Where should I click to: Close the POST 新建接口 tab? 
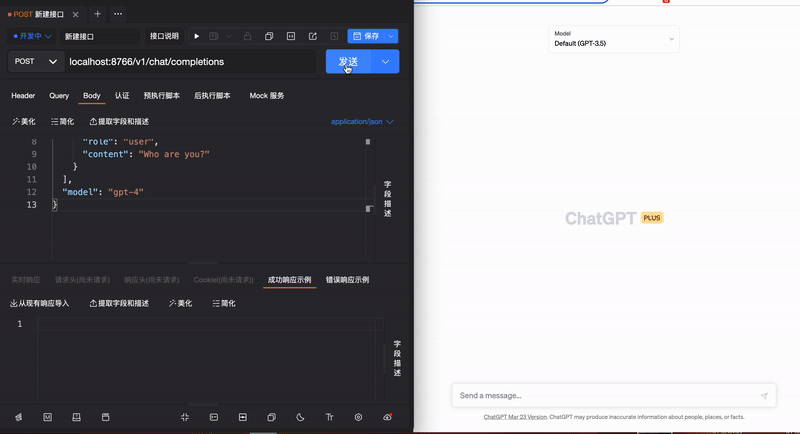76,14
